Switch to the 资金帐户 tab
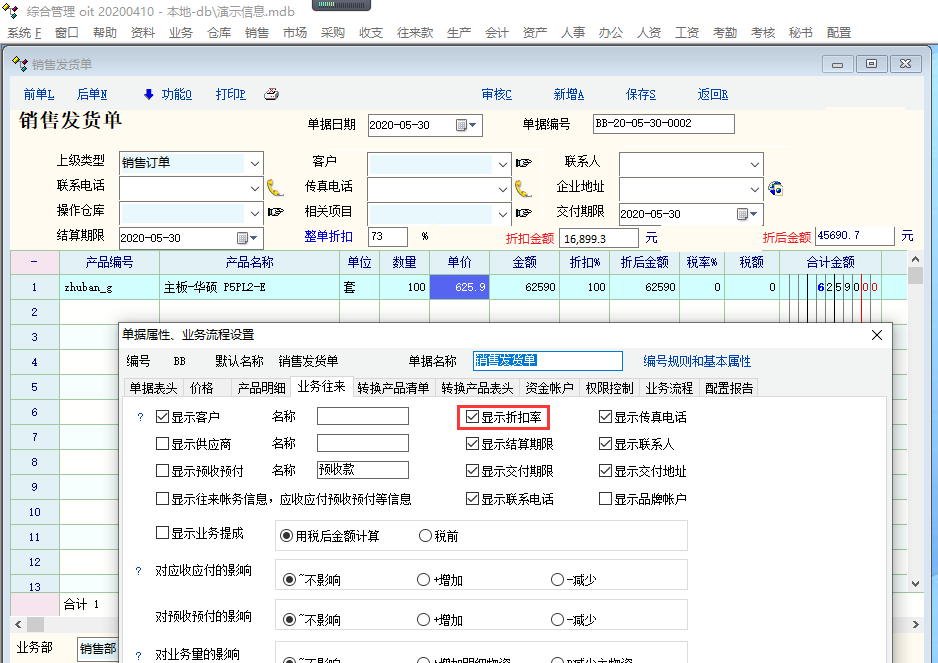 pyautogui.click(x=549, y=388)
